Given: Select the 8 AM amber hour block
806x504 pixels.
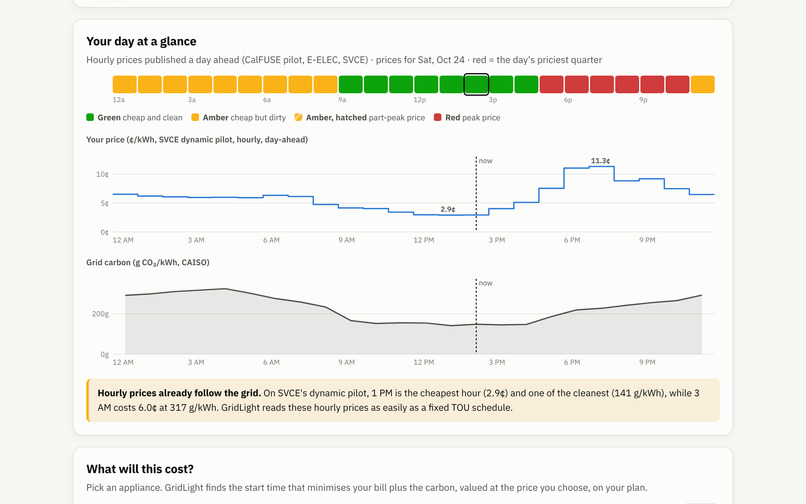Looking at the screenshot, I should click(x=325, y=84).
